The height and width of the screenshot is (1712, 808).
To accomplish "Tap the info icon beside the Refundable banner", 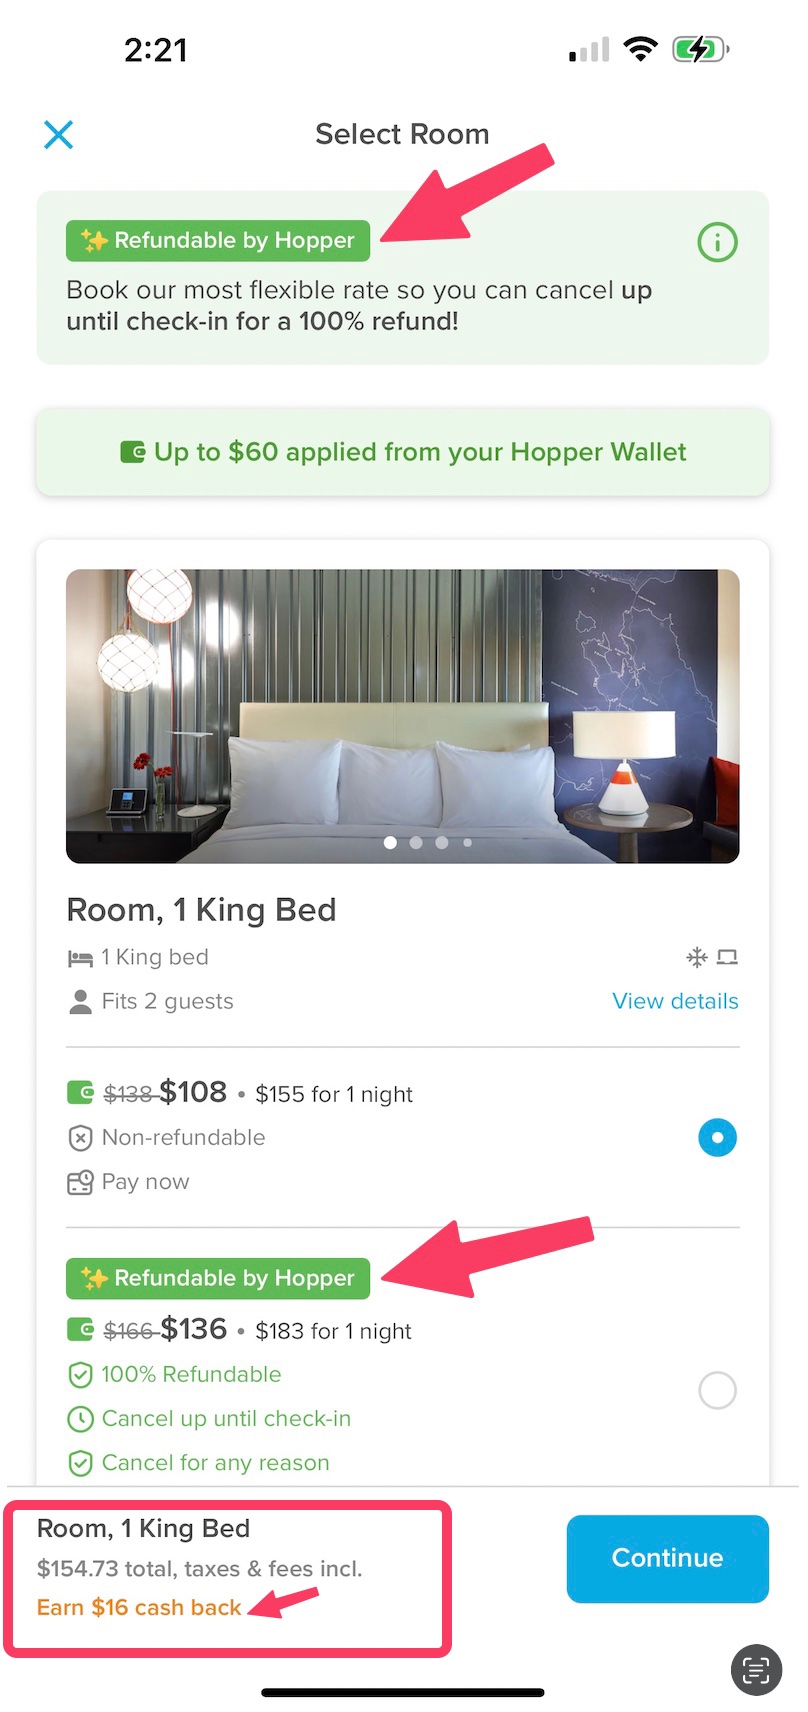I will pyautogui.click(x=717, y=241).
